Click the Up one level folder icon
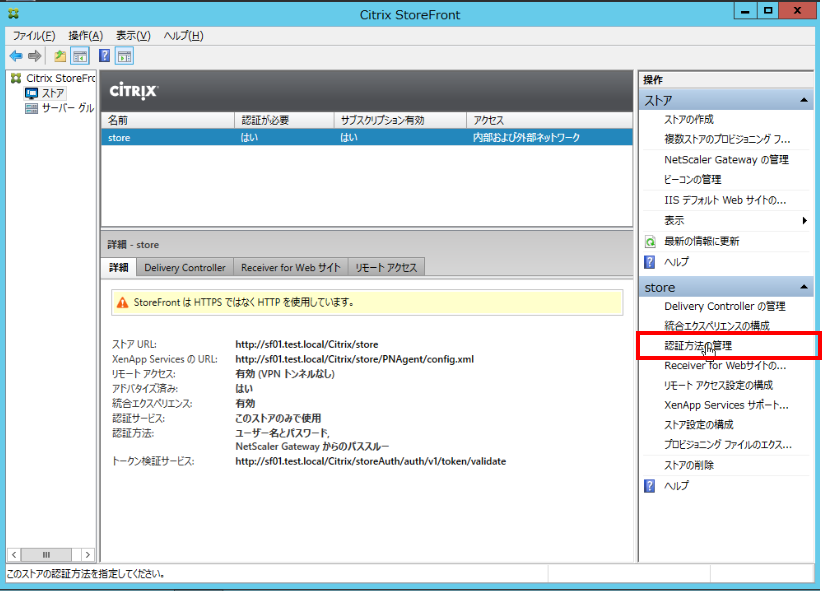 pos(60,56)
